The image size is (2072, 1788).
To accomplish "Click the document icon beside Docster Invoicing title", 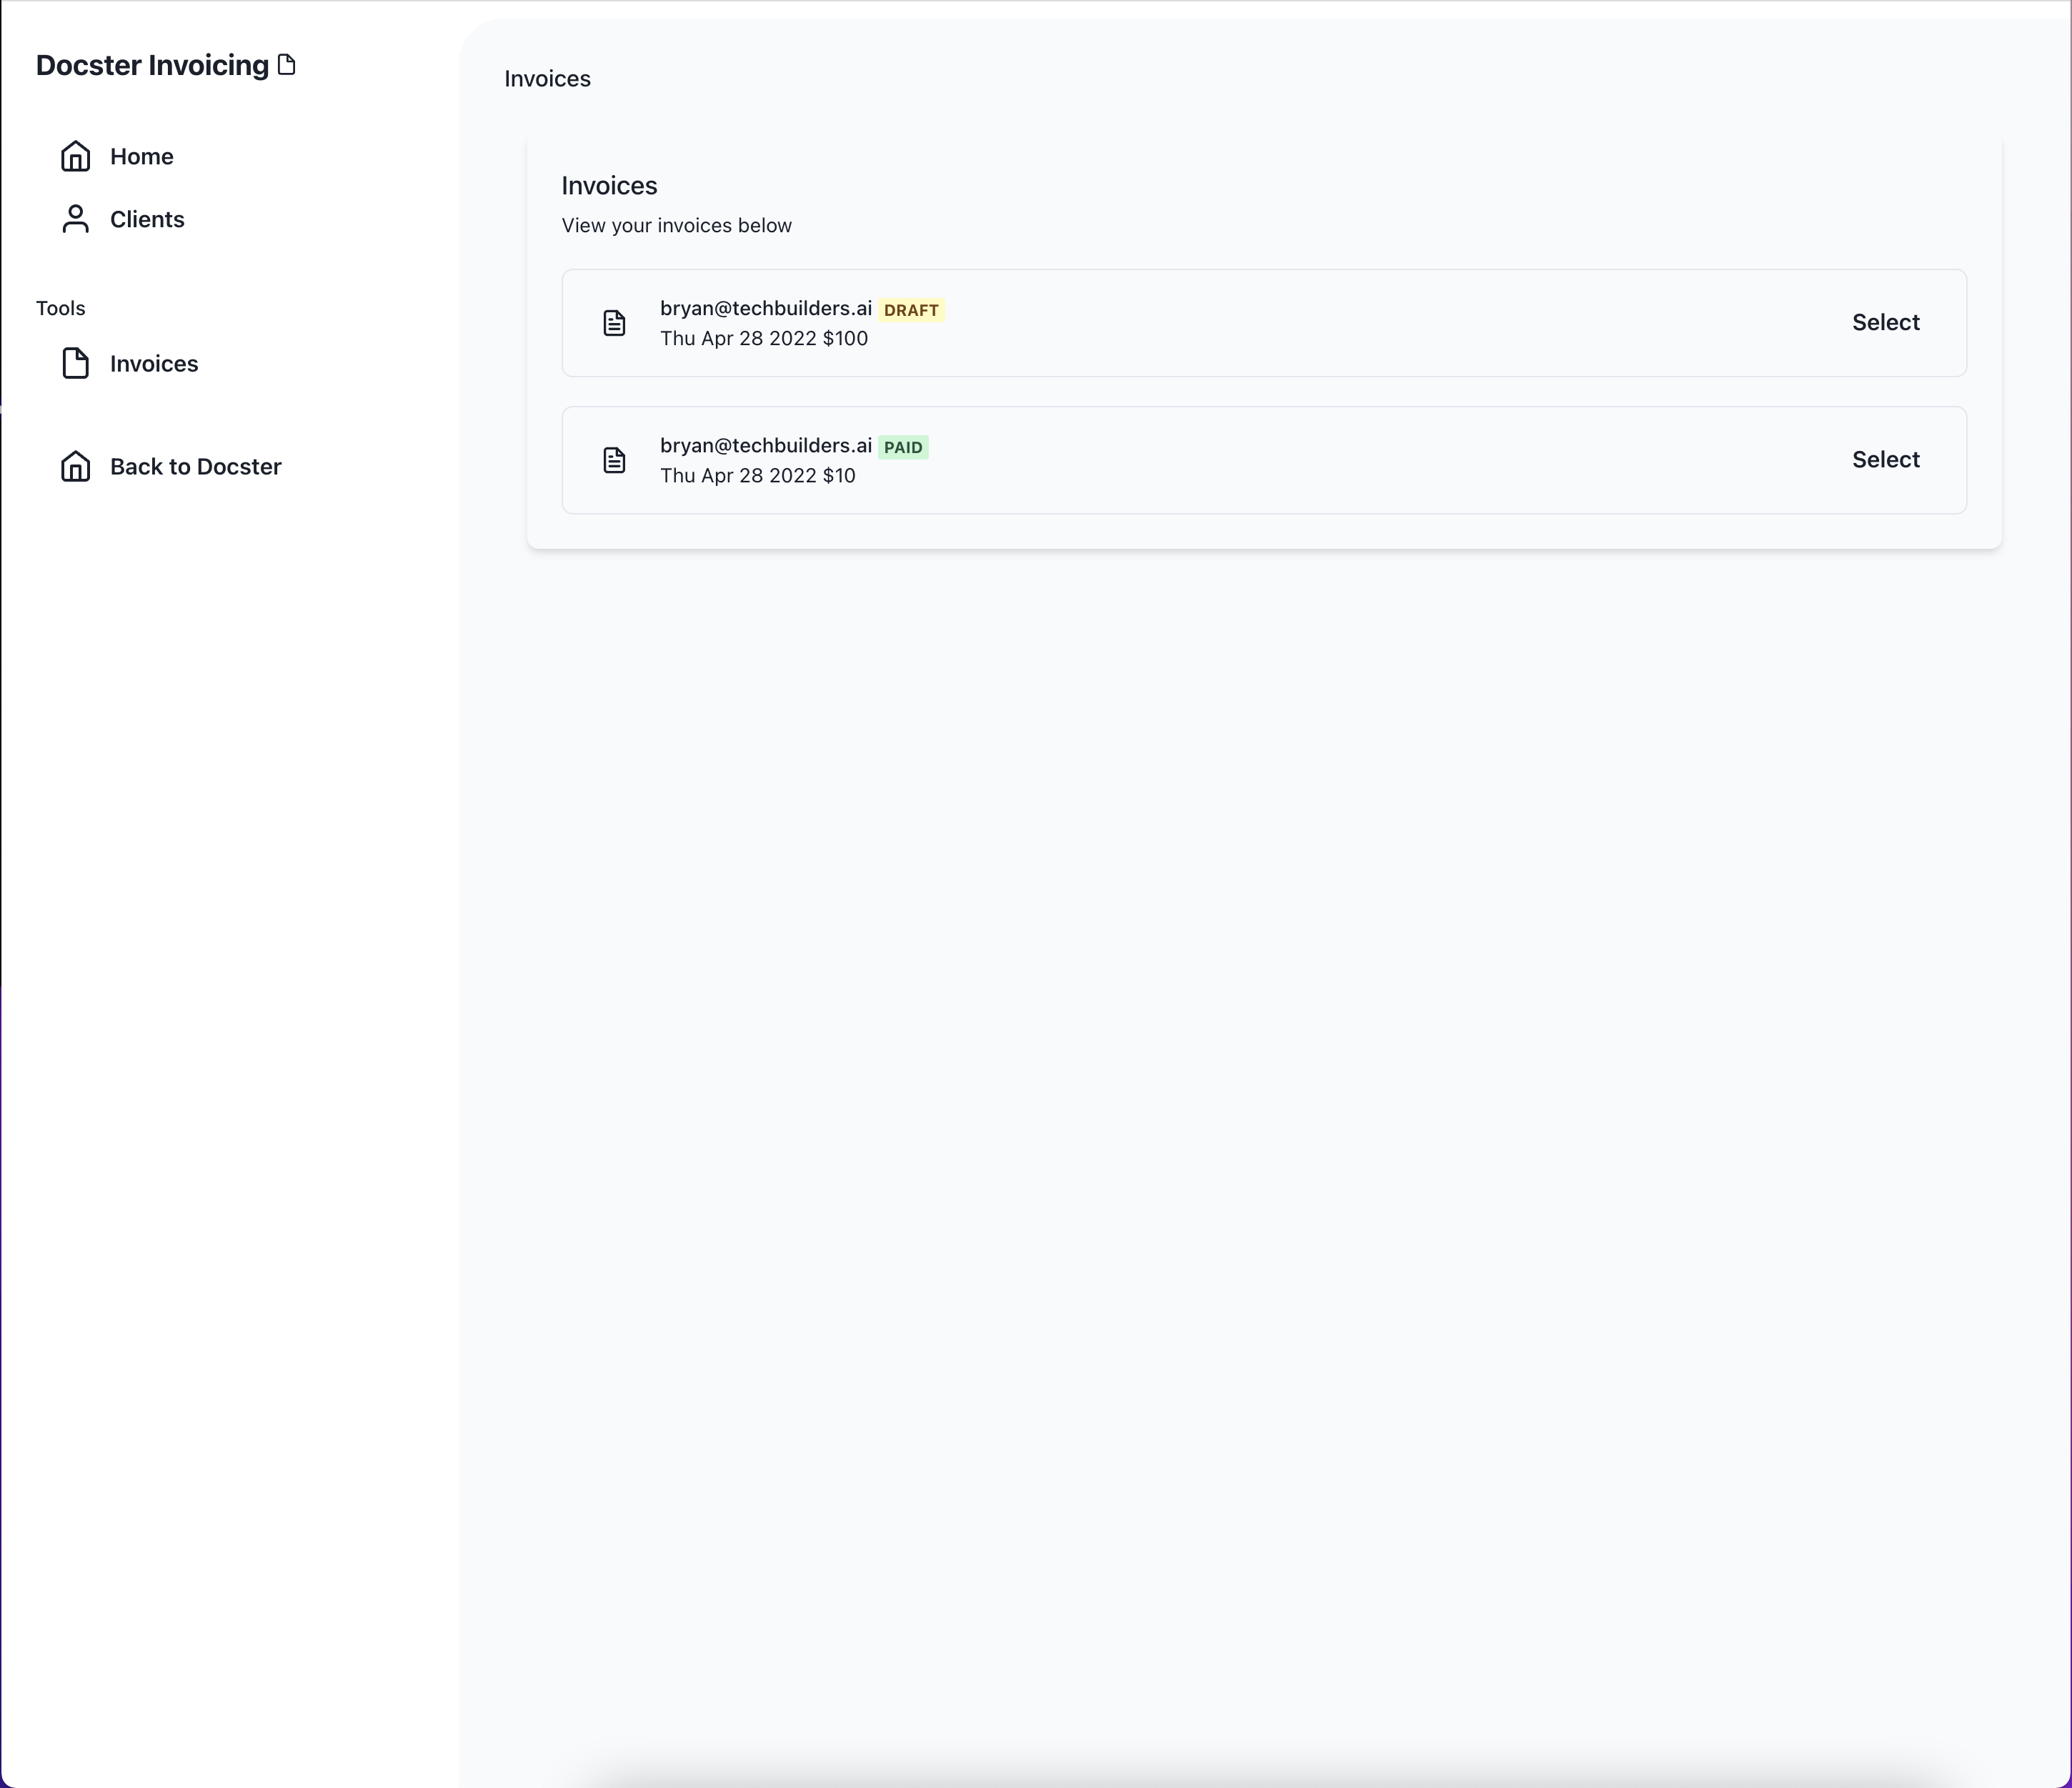I will 288,64.
